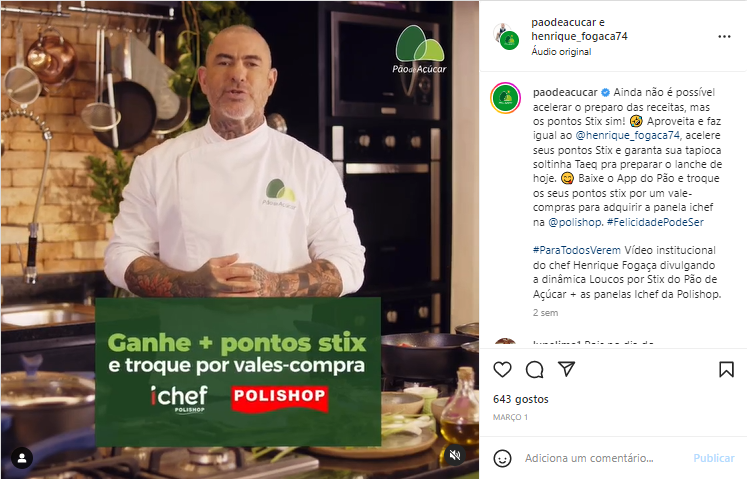Open the @polishop mention link
The image size is (747, 479).
[575, 222]
